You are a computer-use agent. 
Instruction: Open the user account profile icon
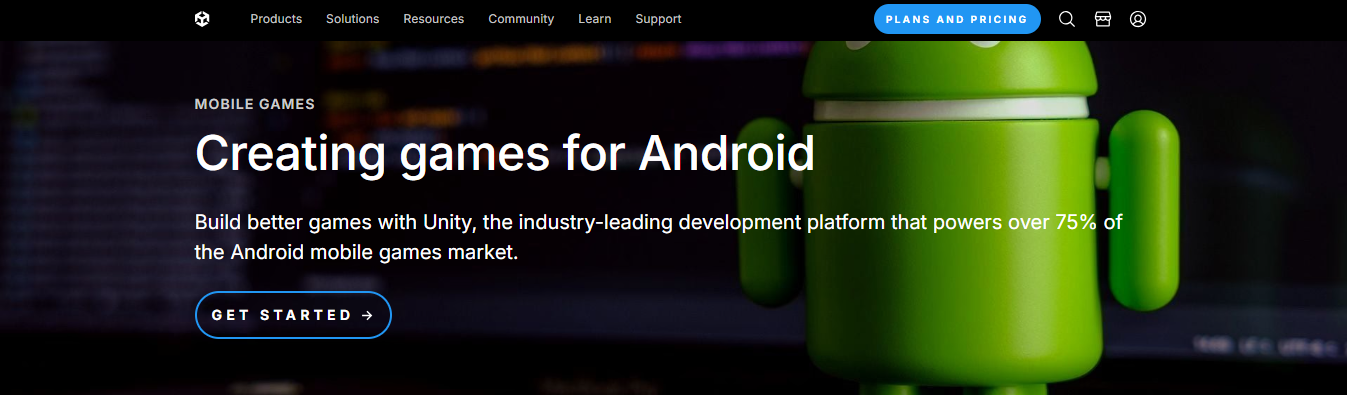(x=1138, y=19)
